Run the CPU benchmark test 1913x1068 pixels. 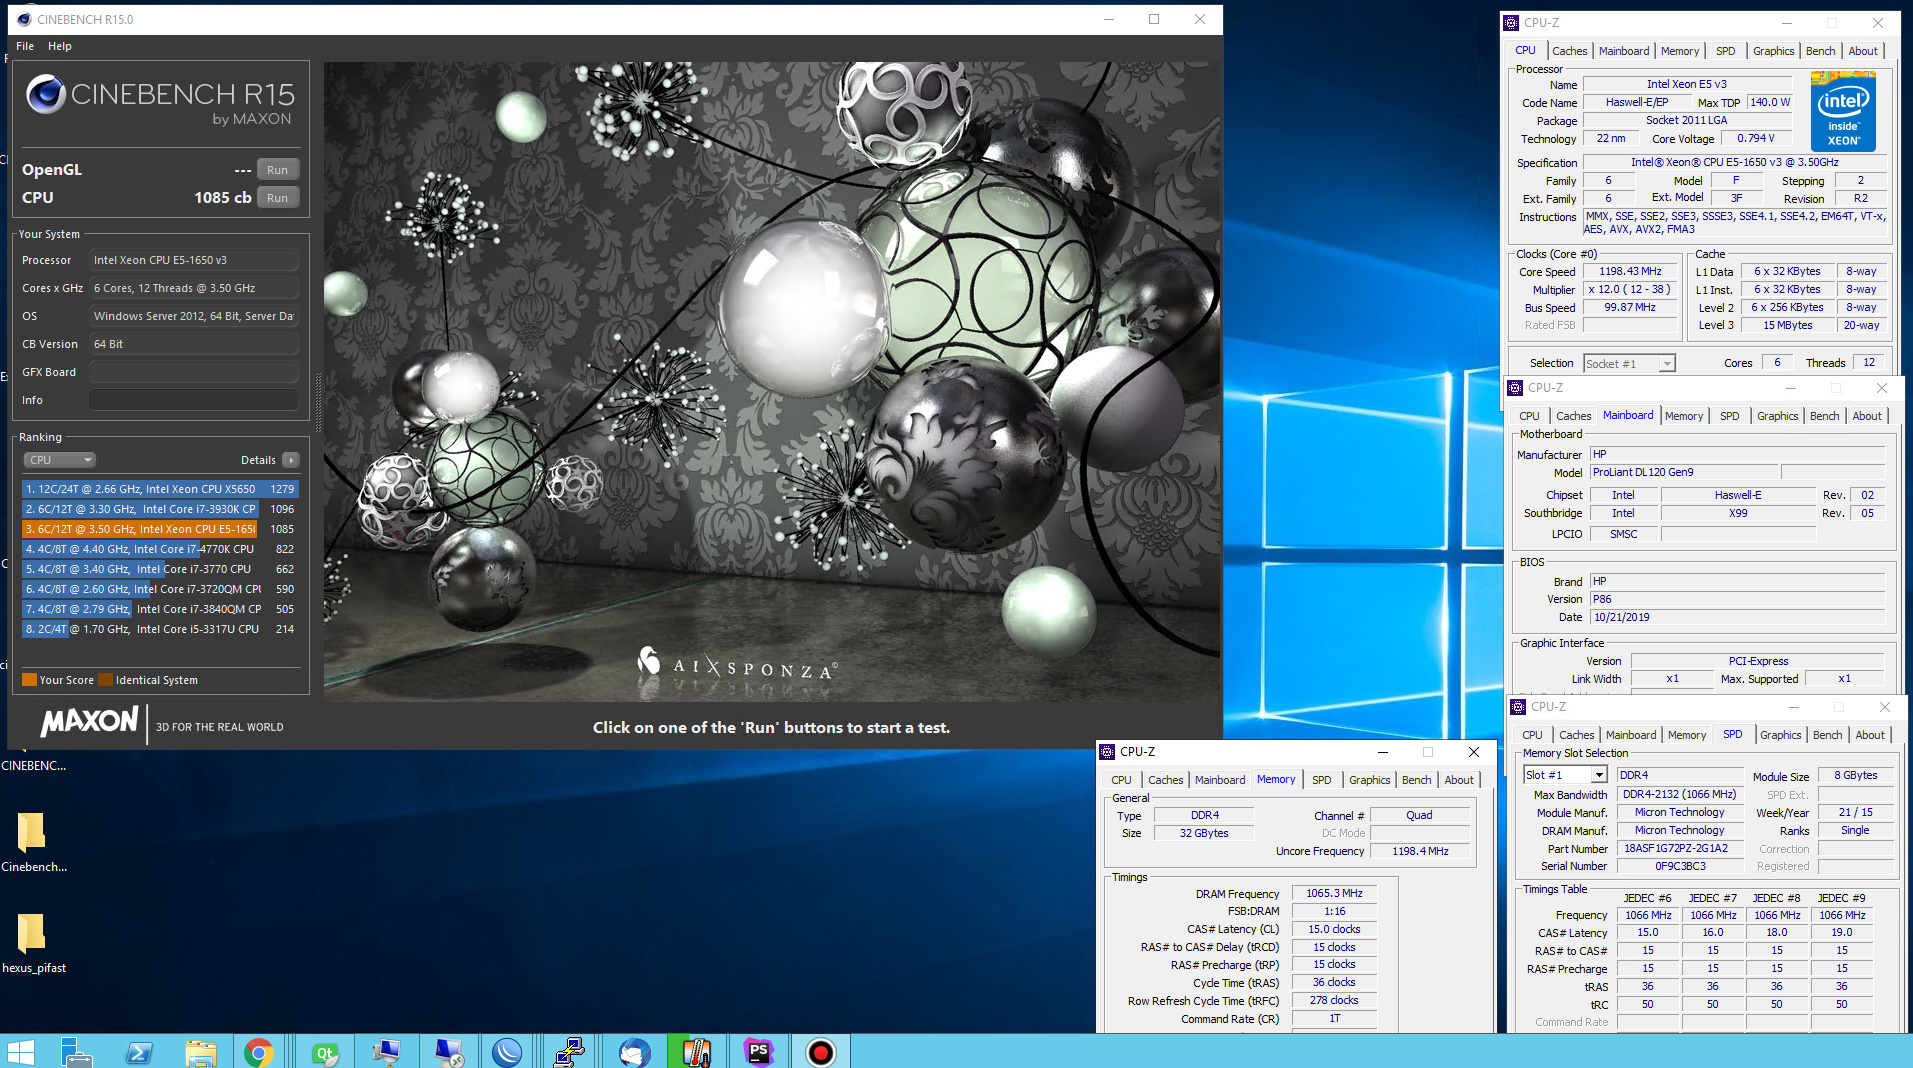[278, 198]
